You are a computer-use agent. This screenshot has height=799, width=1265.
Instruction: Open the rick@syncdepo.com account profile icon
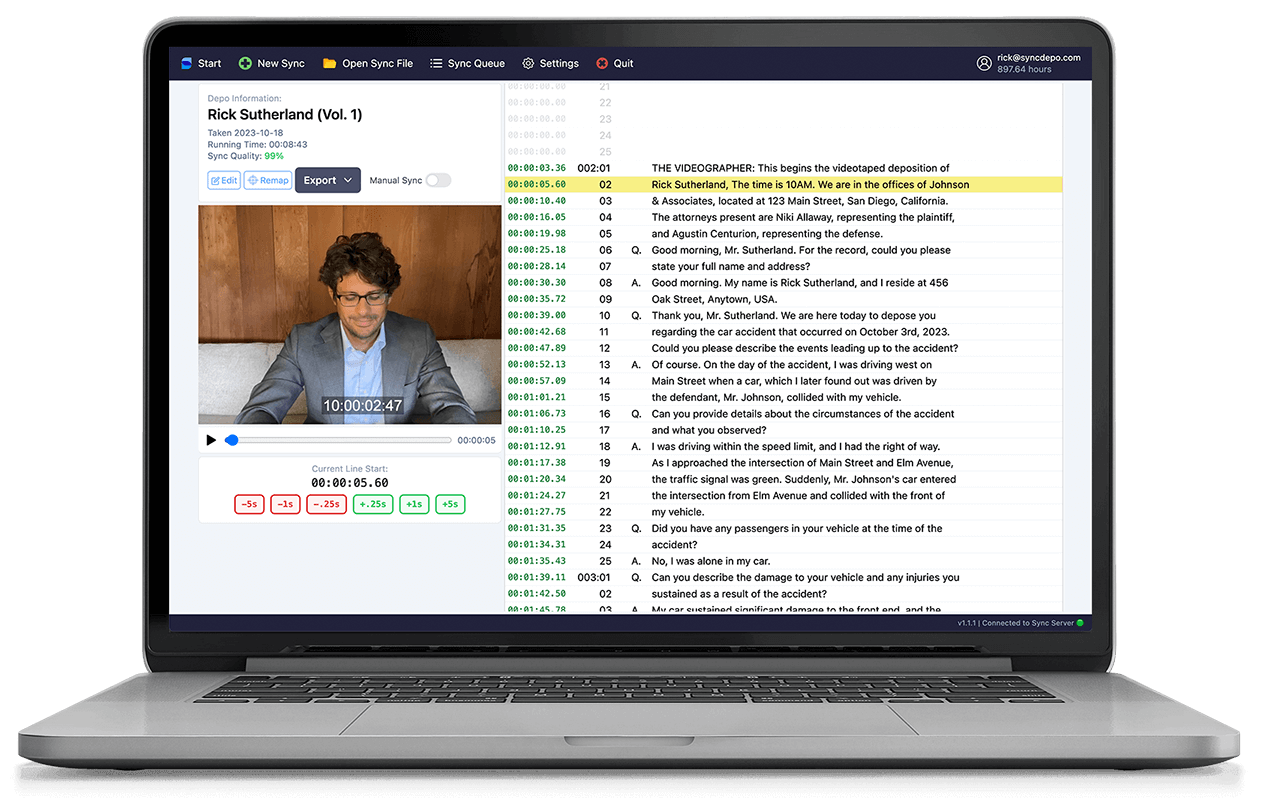pos(983,63)
